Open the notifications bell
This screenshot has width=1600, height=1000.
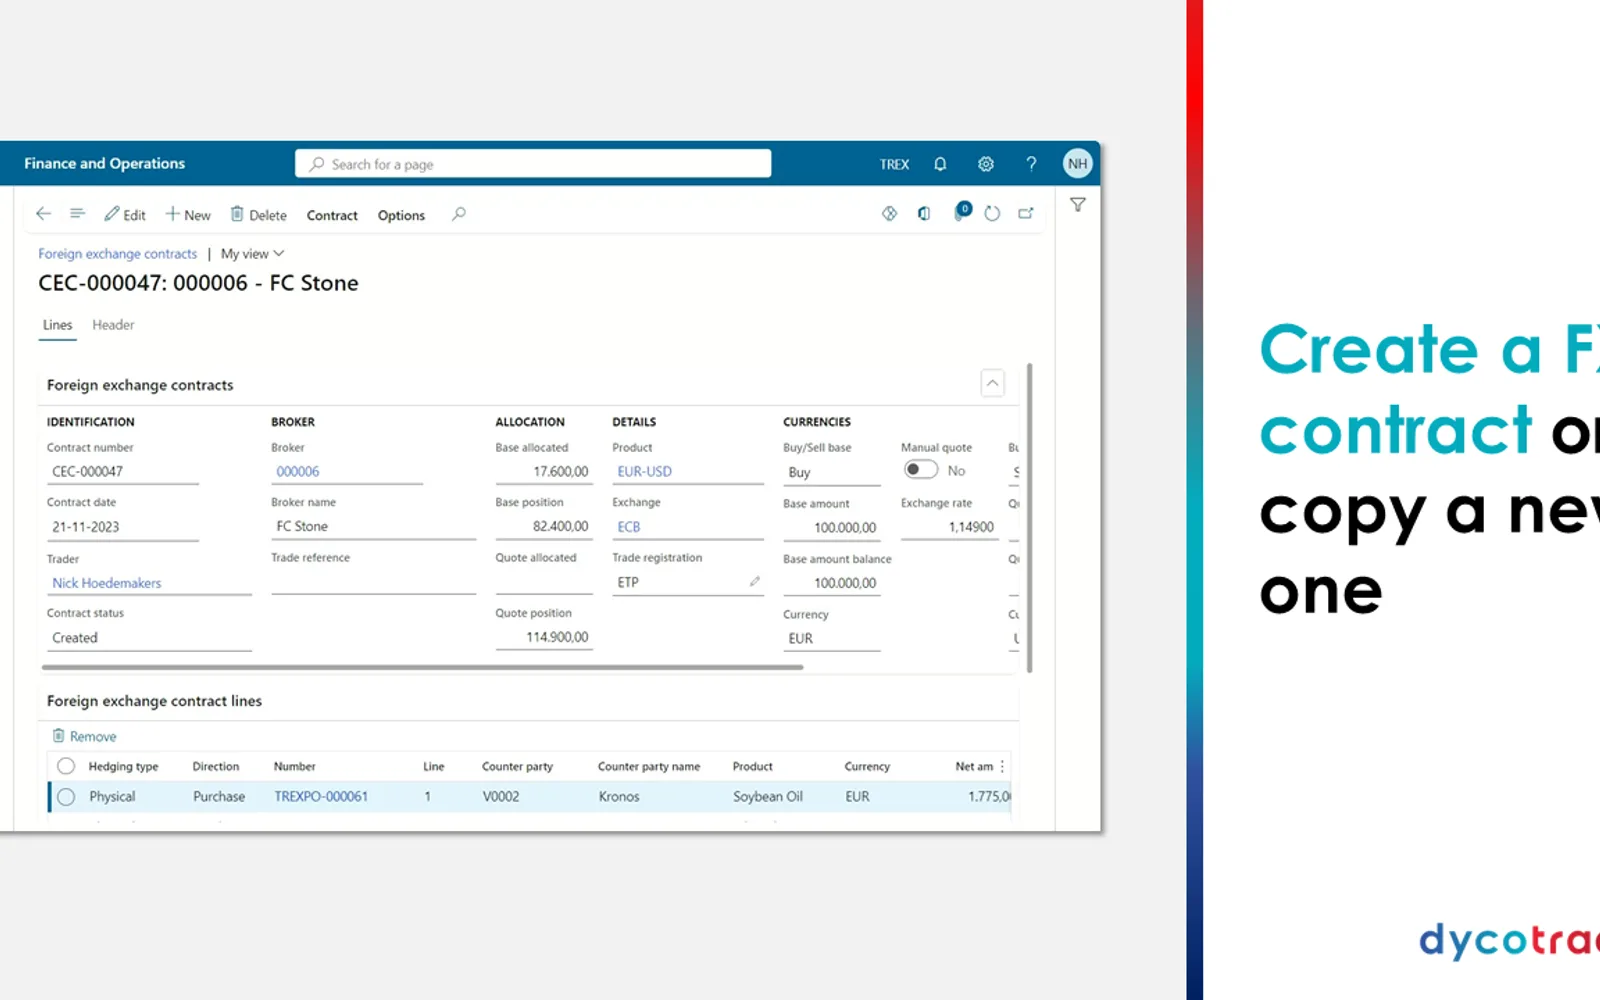pos(940,164)
